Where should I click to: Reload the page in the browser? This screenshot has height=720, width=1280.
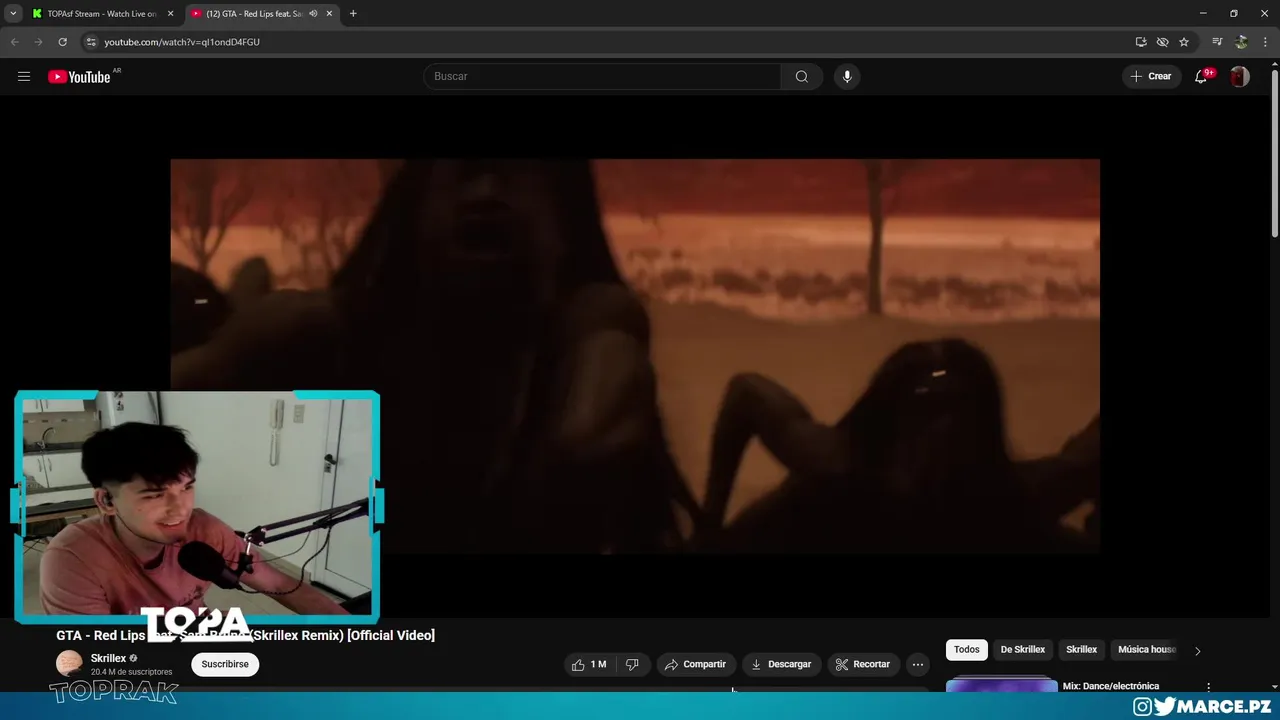[x=62, y=42]
